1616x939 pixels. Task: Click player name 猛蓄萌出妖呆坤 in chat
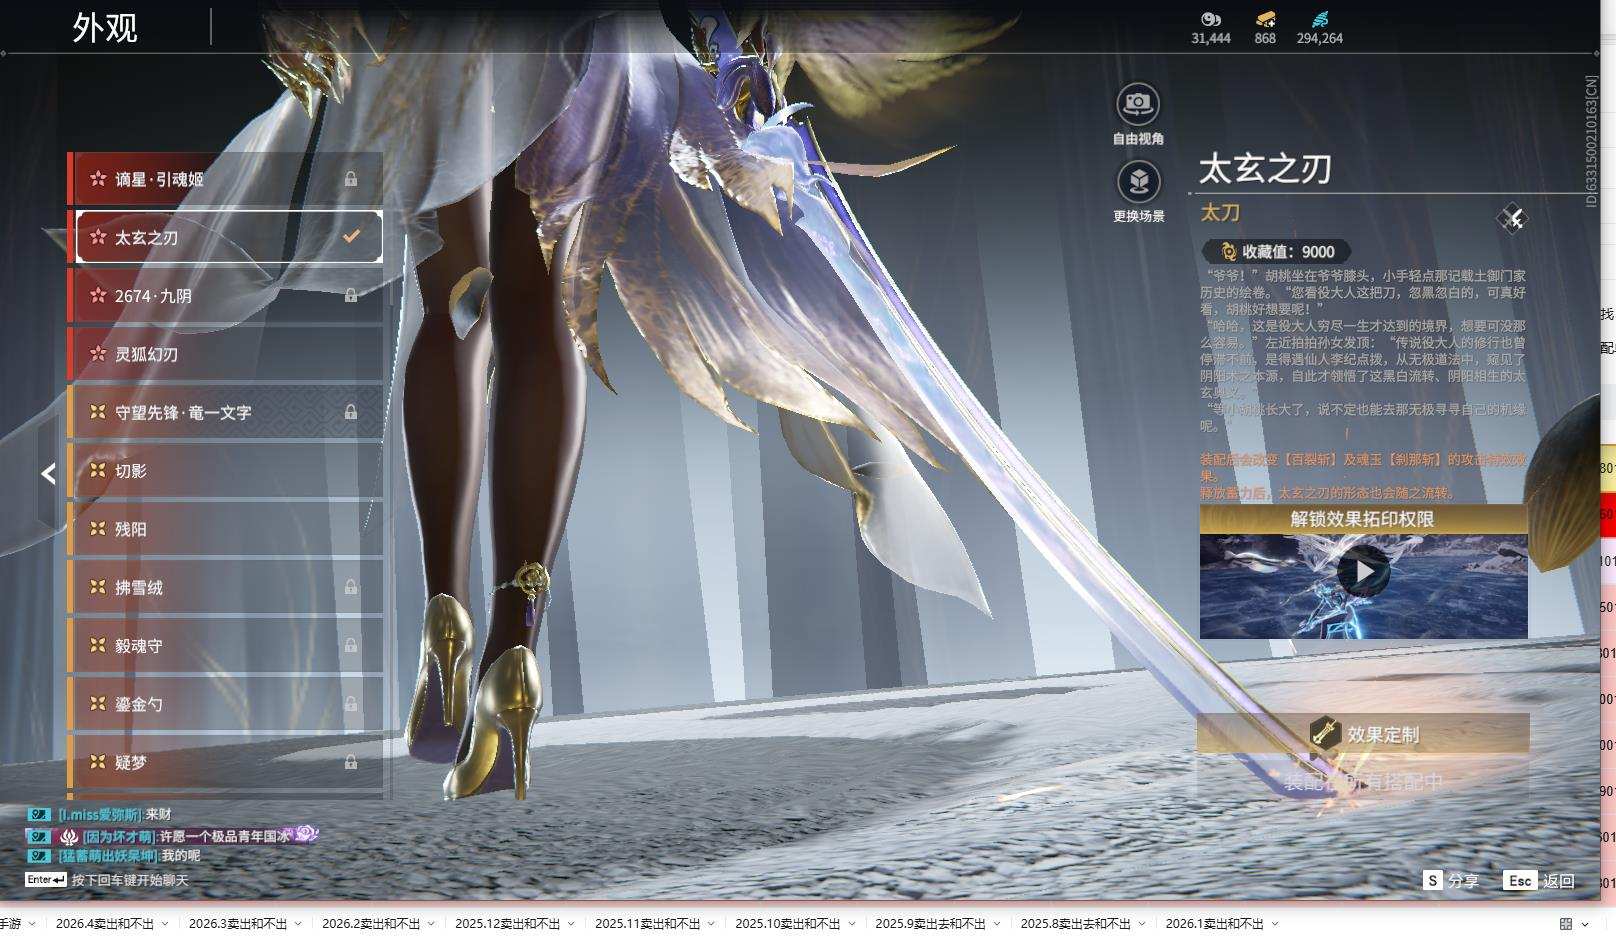click(109, 856)
